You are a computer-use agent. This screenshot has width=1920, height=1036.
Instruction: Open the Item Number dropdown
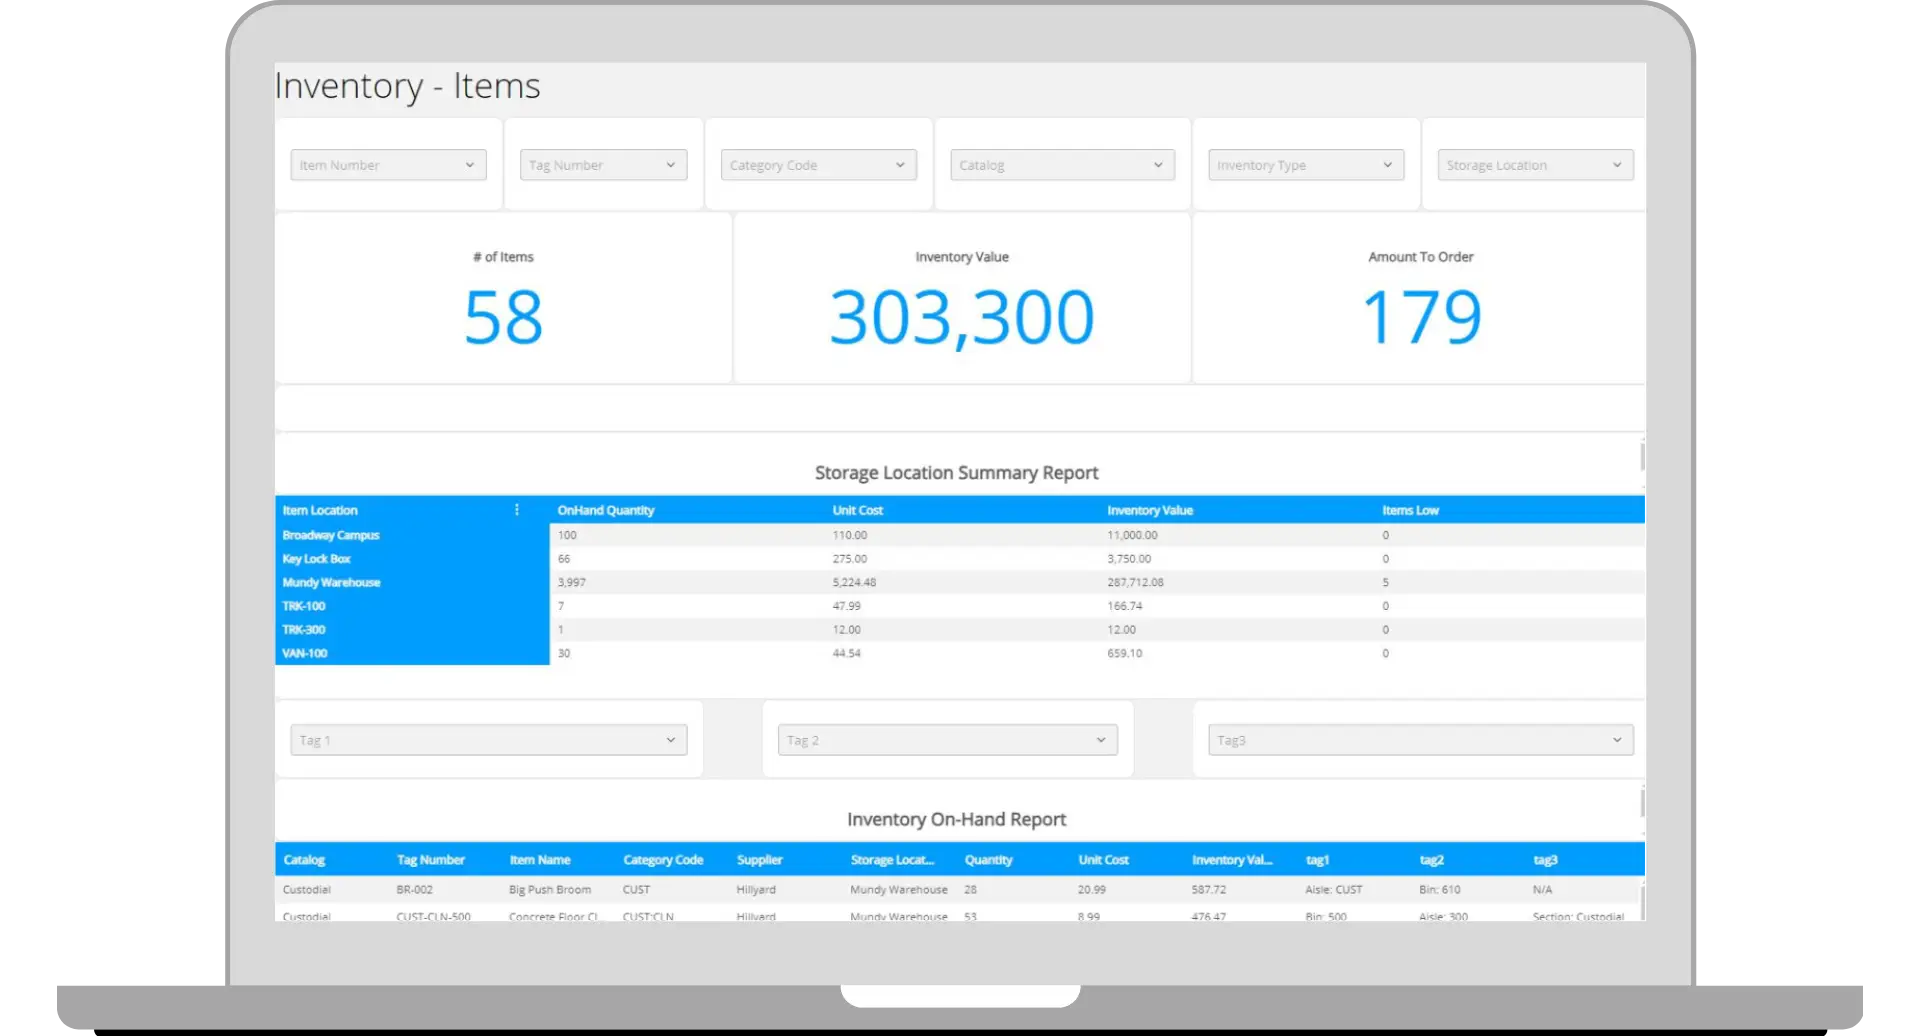(x=388, y=165)
